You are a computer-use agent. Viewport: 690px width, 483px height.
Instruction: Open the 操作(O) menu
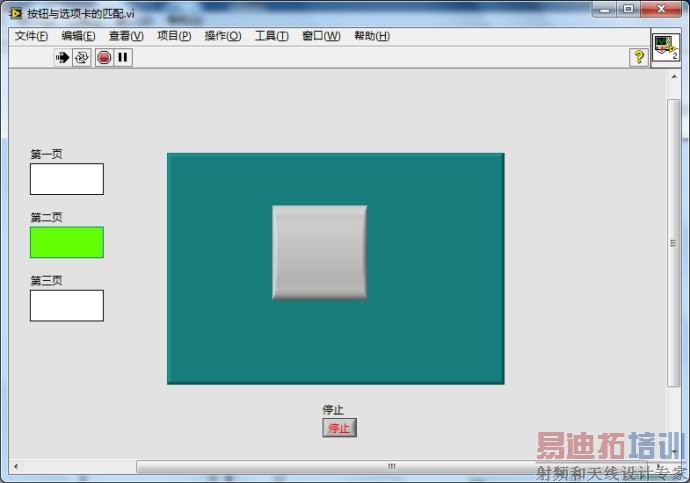[223, 36]
